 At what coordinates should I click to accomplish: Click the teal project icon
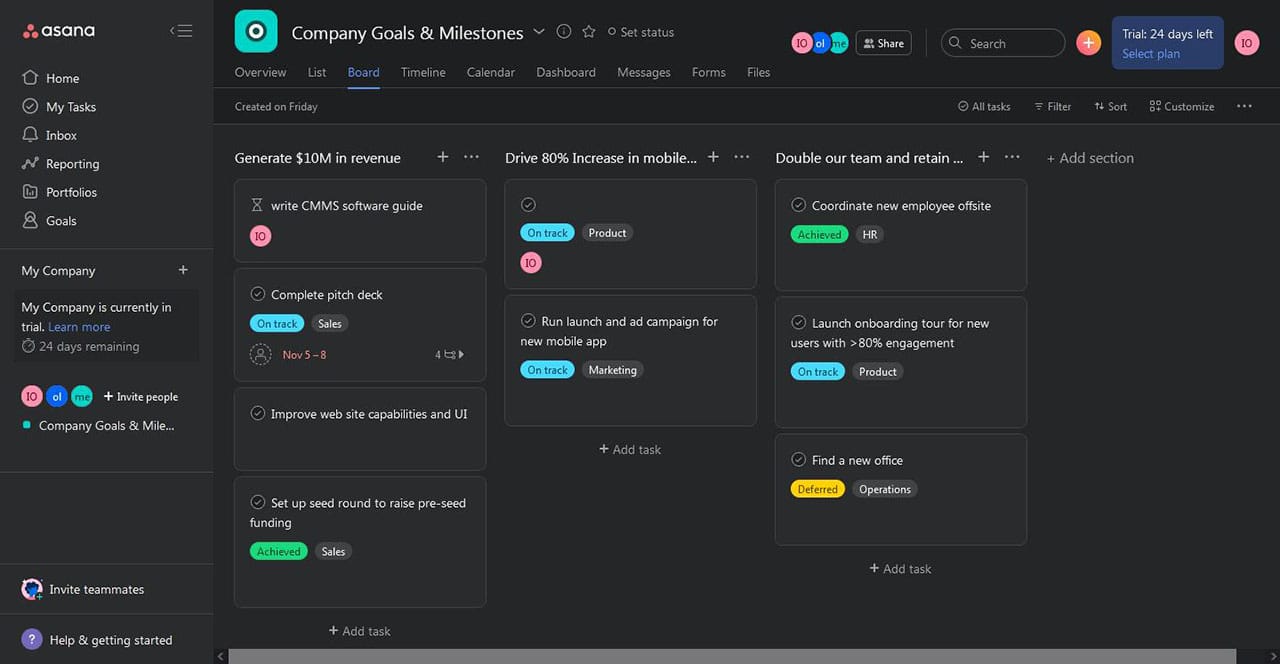[256, 32]
